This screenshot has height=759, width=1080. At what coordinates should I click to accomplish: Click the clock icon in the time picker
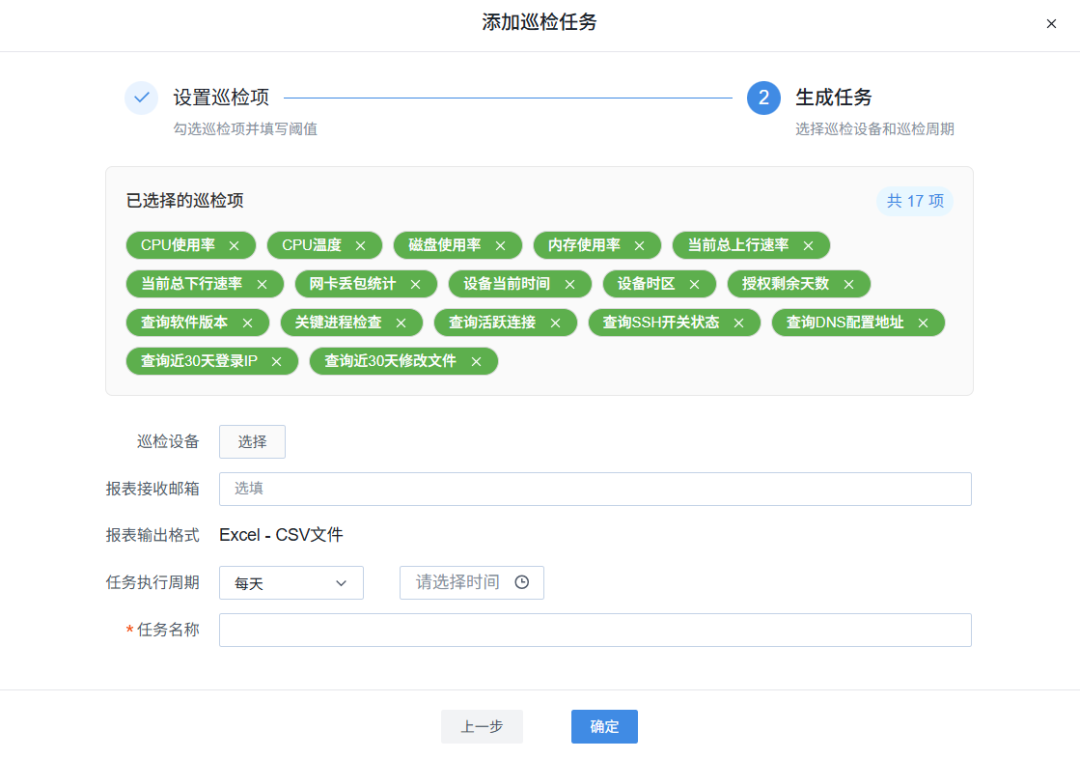(522, 582)
